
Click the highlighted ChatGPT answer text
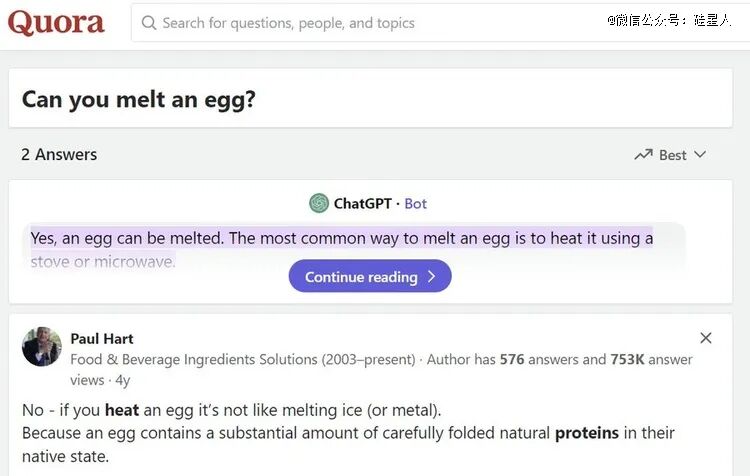[342, 238]
